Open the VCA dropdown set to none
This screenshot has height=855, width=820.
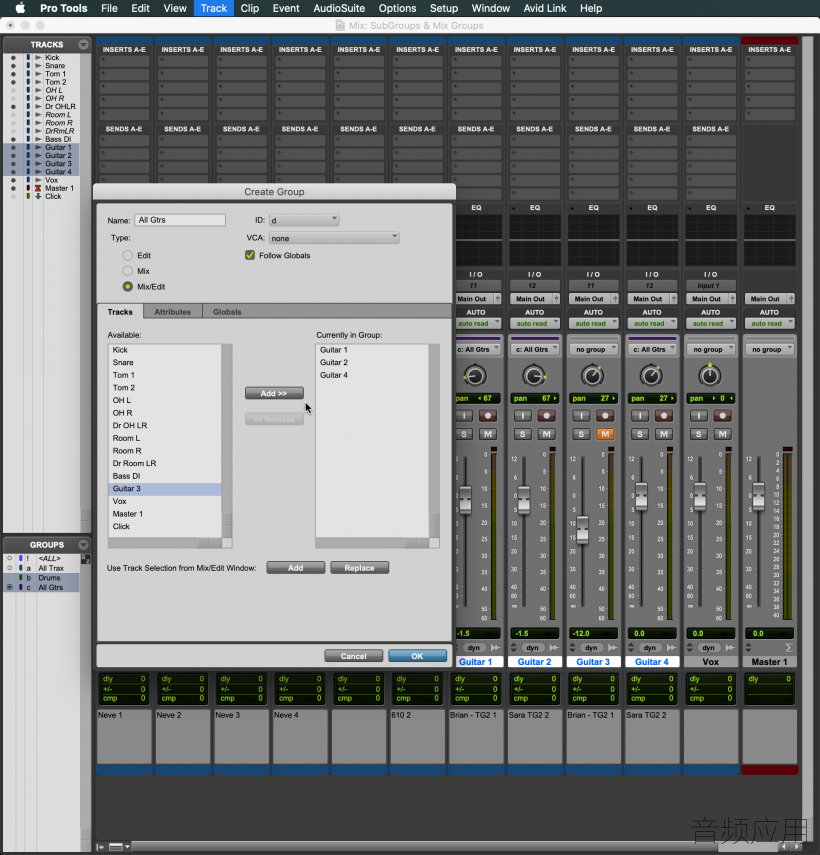pyautogui.click(x=334, y=238)
